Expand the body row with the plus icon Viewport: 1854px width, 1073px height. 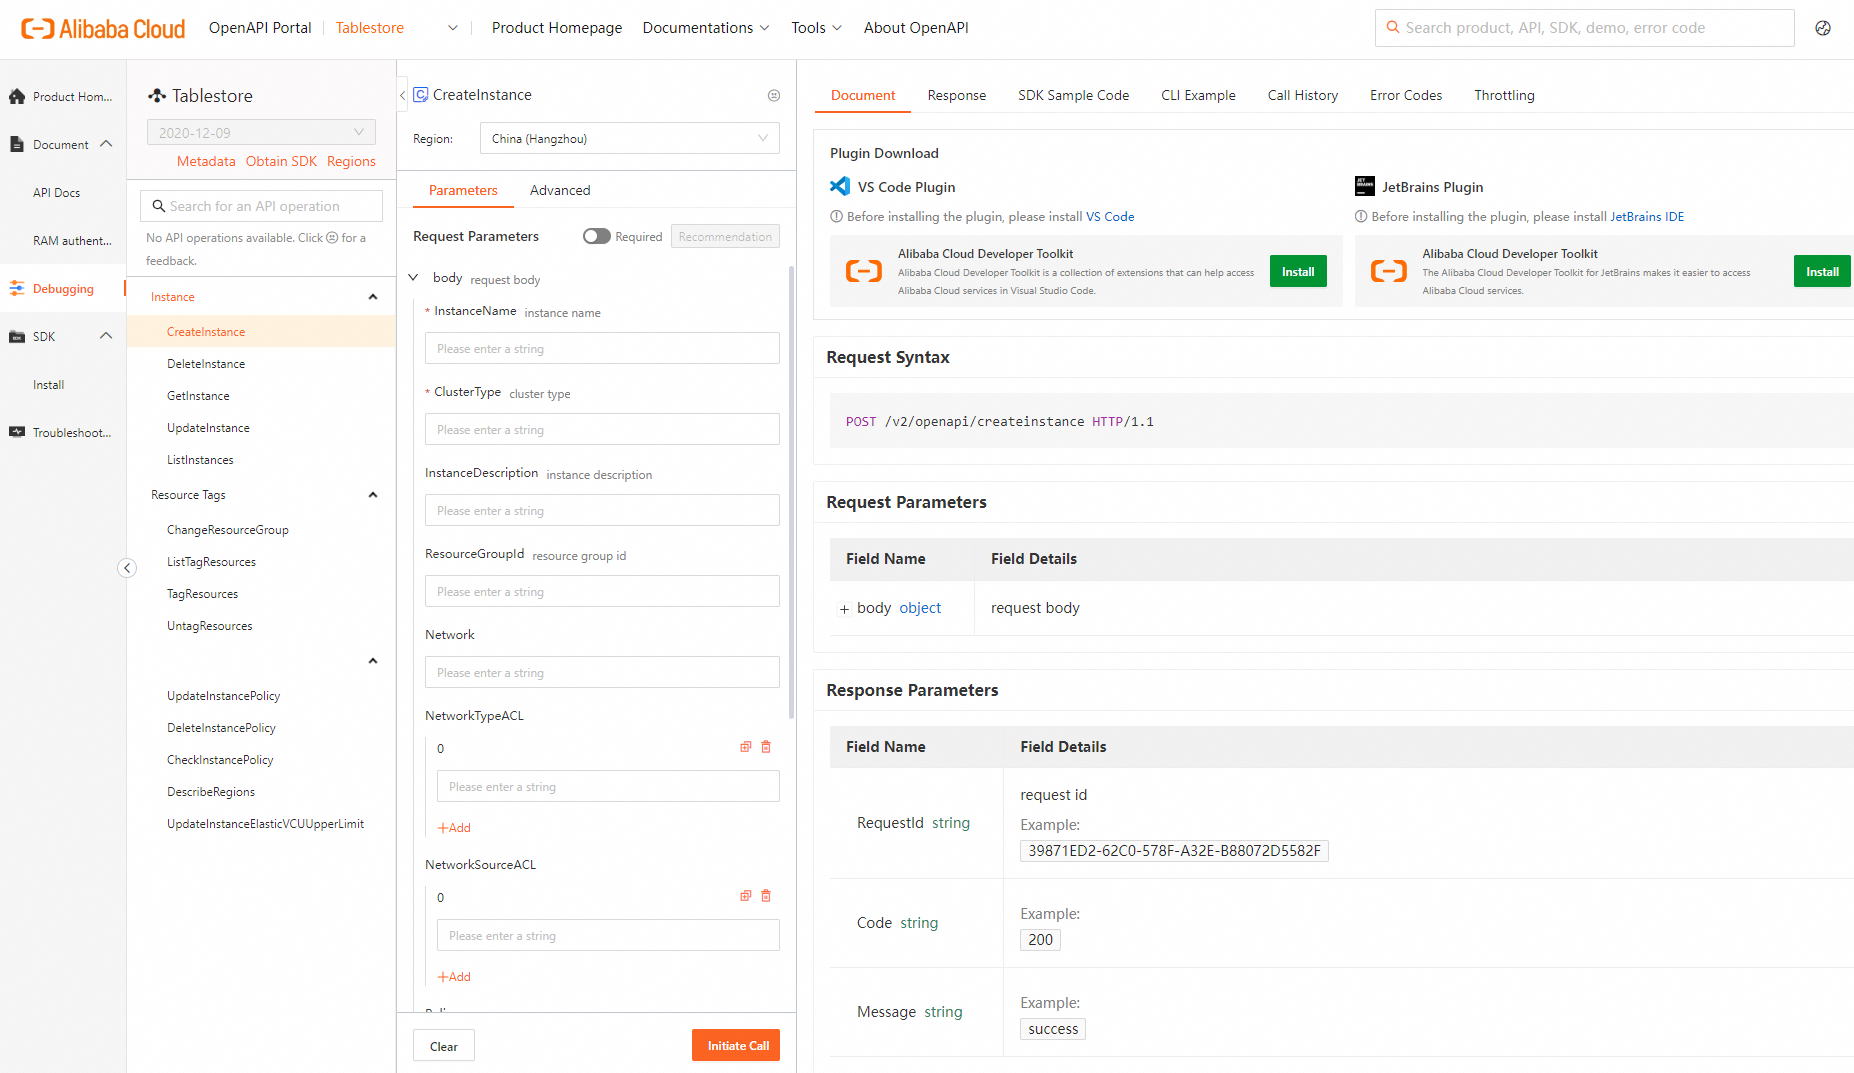tap(844, 609)
